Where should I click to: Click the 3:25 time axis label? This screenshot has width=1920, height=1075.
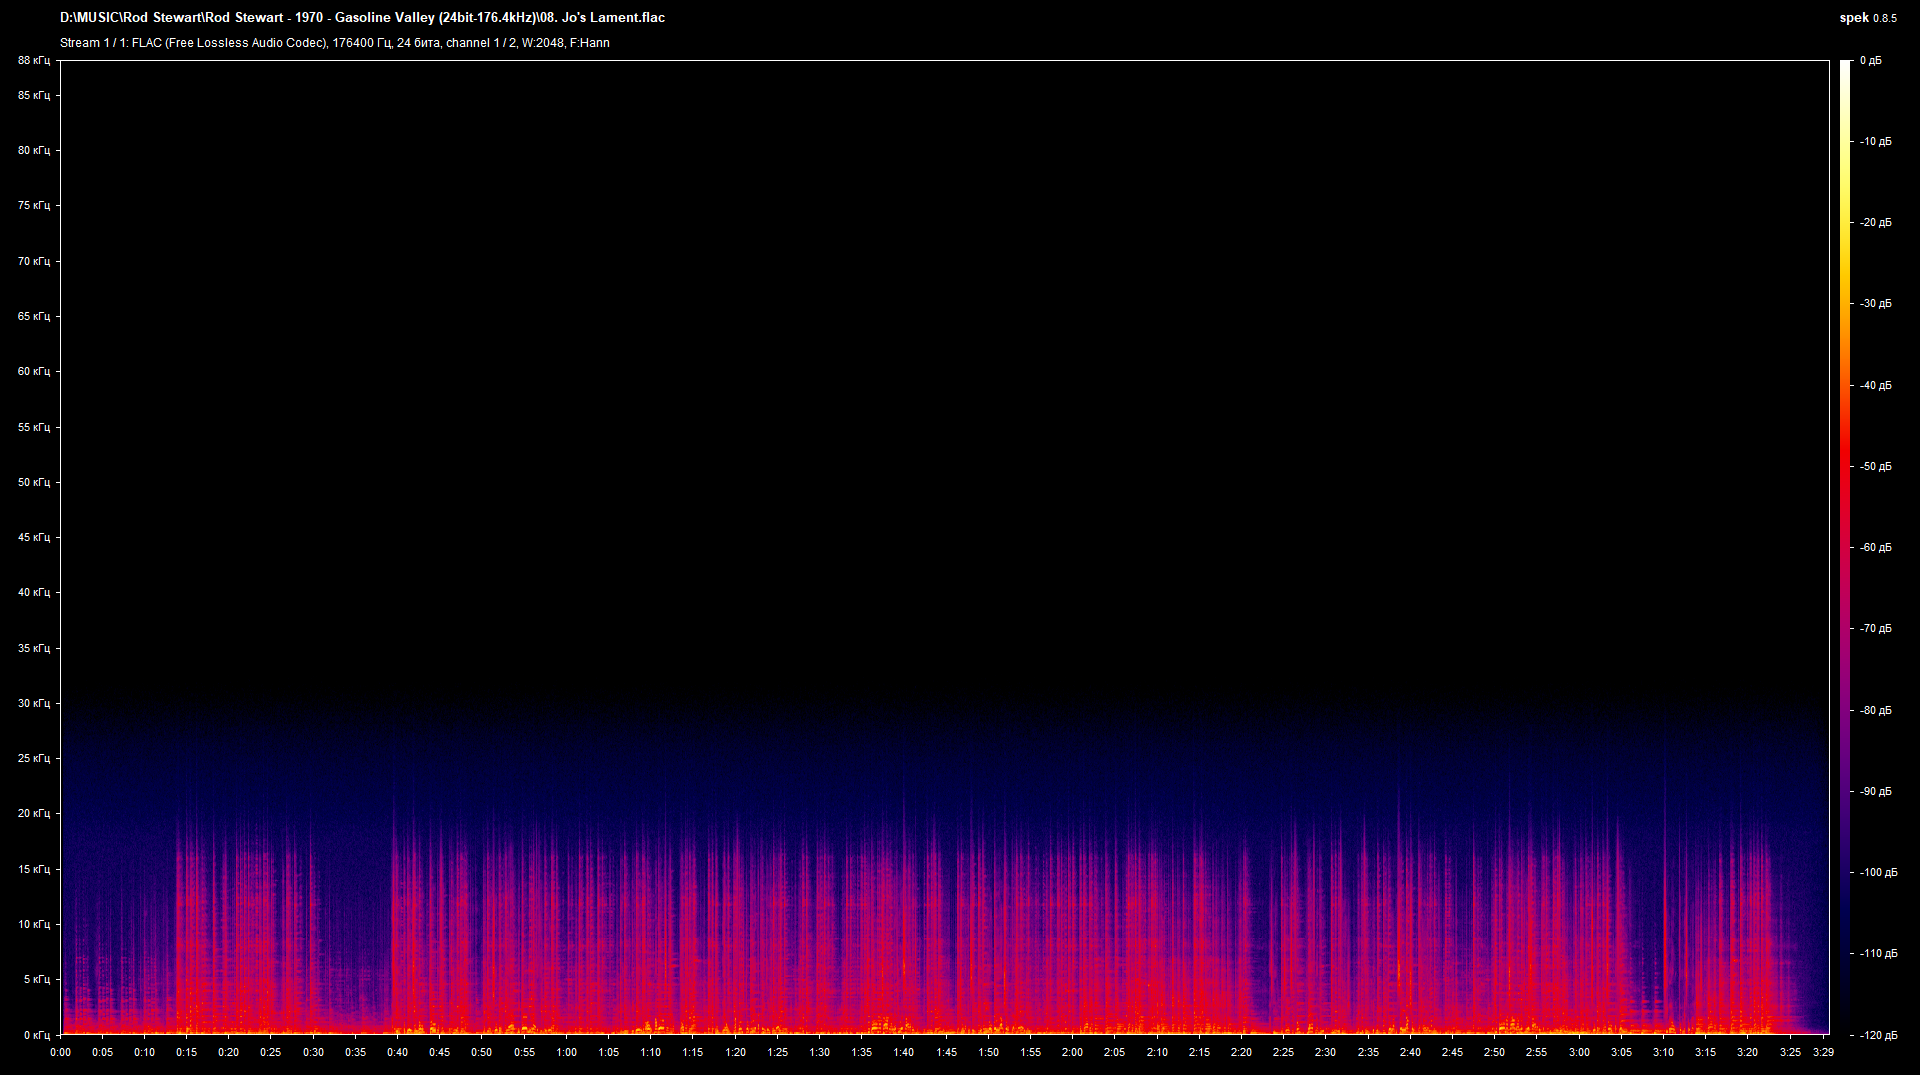point(1789,1052)
